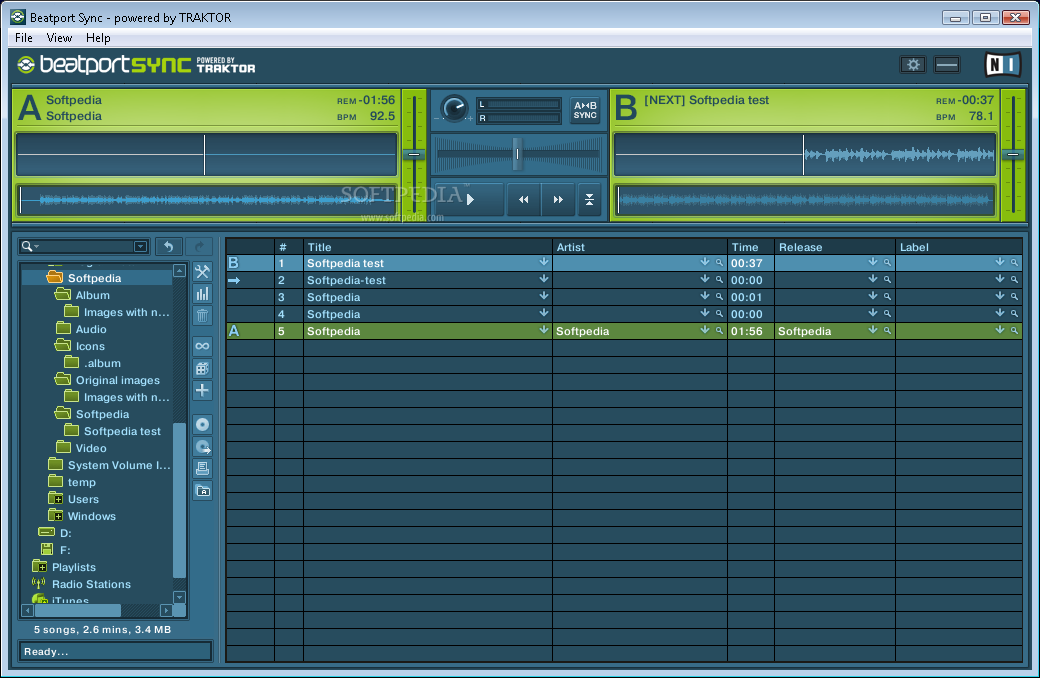Click the tree horizontal scrollbar right arrow
This screenshot has height=678, width=1040.
166,610
